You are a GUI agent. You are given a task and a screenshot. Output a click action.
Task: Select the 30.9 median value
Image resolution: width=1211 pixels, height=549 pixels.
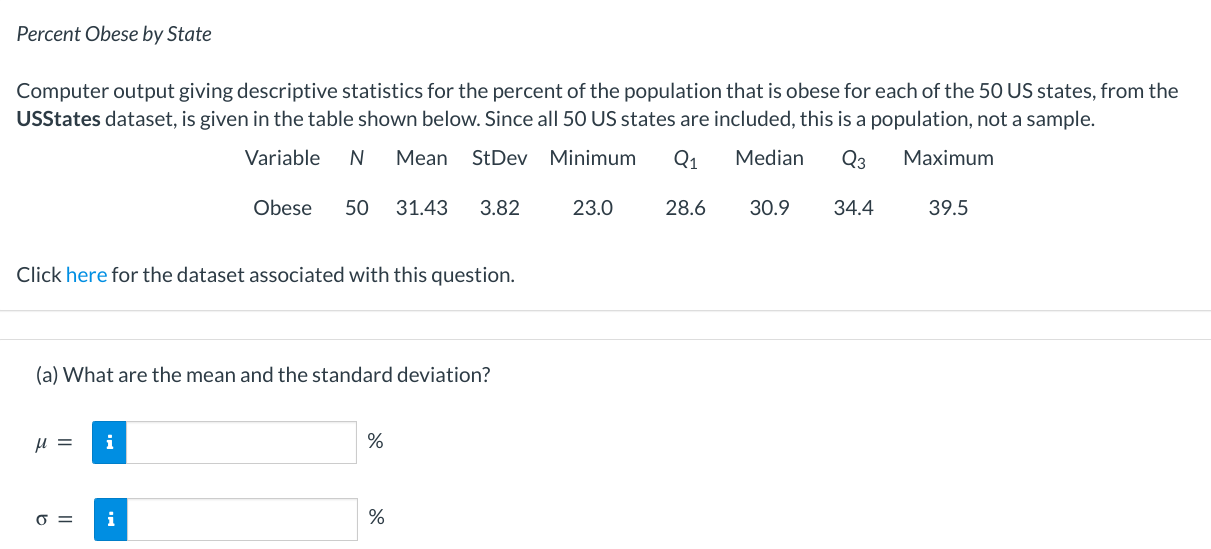(769, 208)
